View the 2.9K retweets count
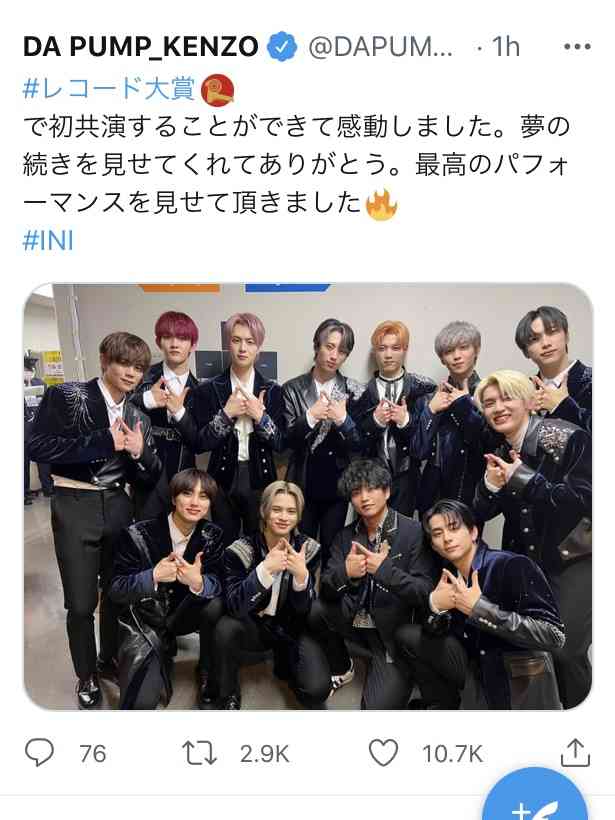 tap(265, 754)
